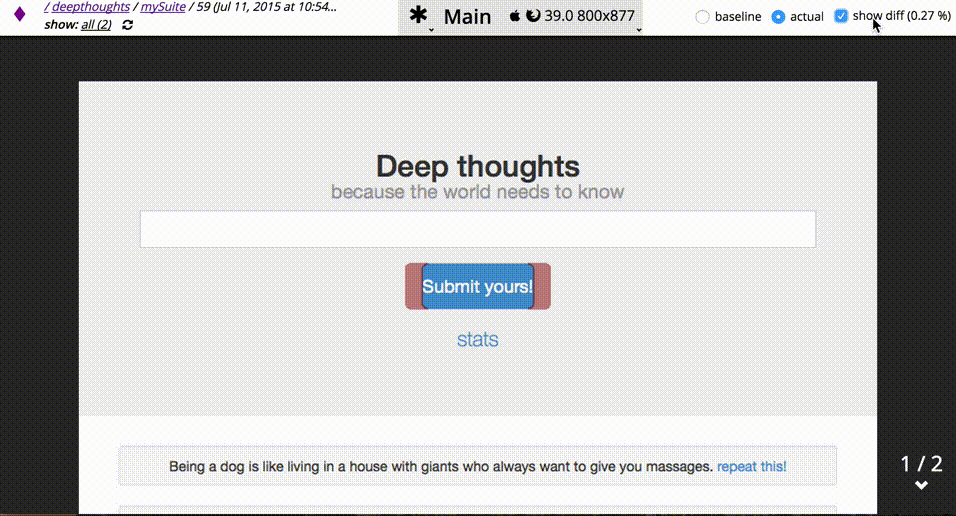Select the baseline radio button
This screenshot has width=956, height=516.
702,17
